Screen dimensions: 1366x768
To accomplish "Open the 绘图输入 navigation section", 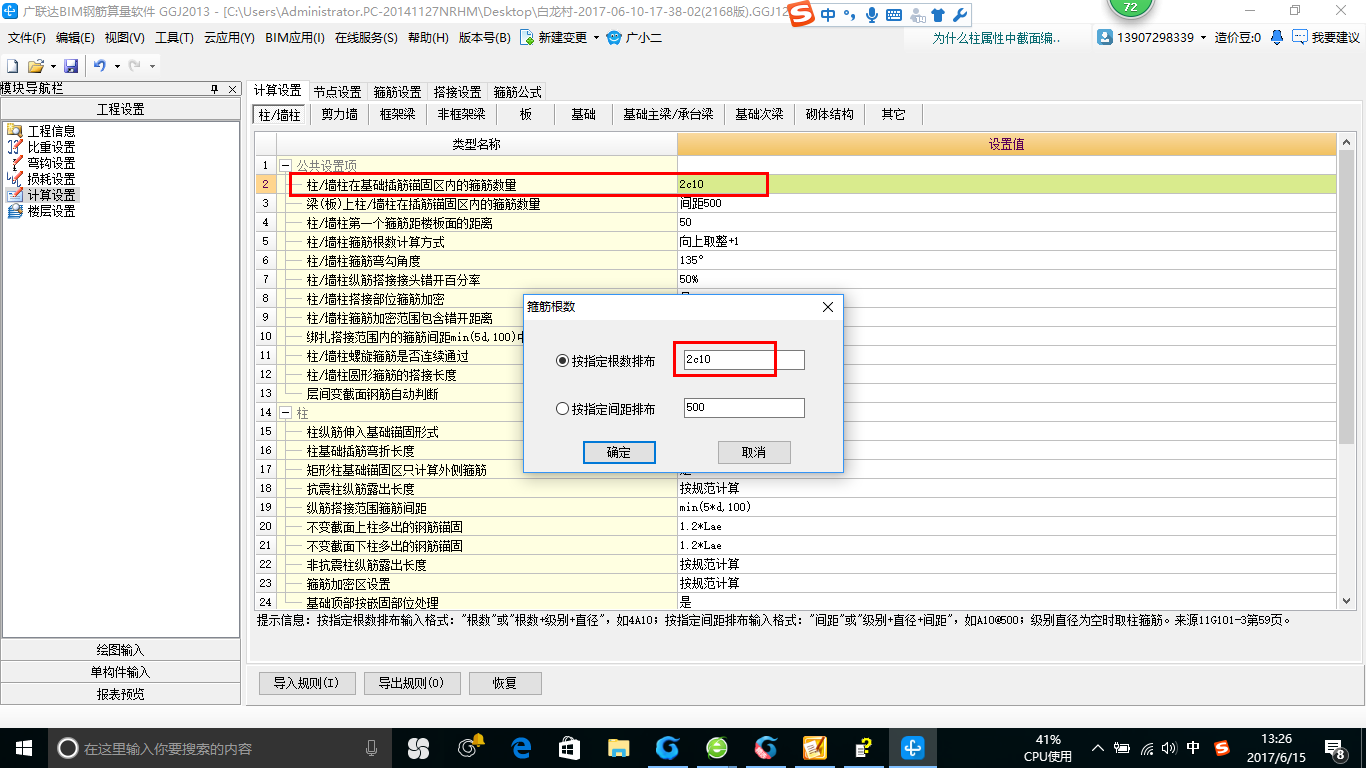I will click(121, 650).
